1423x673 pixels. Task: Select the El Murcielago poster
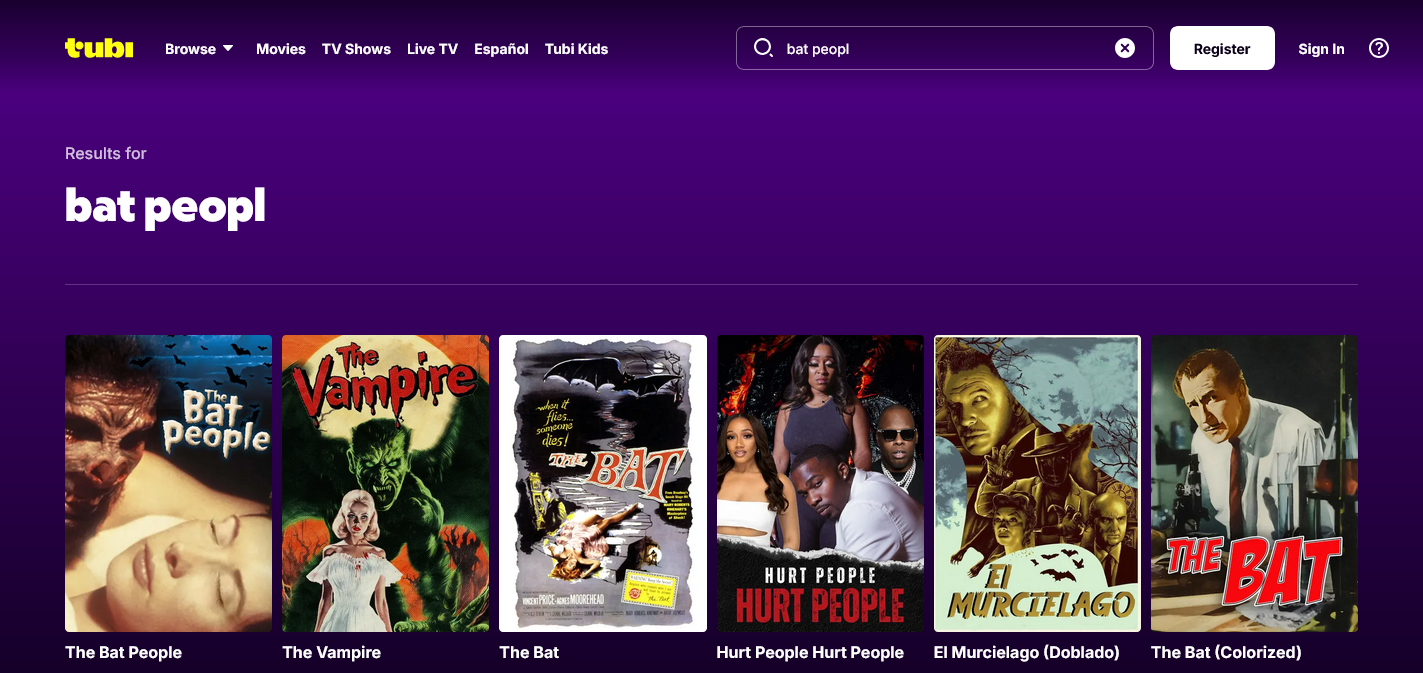click(x=1037, y=483)
